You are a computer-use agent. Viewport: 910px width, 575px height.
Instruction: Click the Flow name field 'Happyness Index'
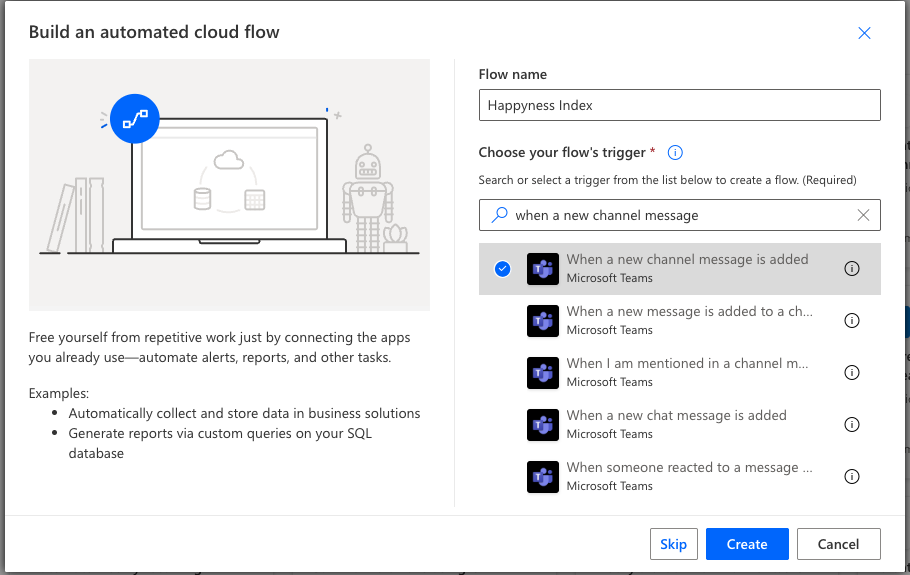[679, 105]
